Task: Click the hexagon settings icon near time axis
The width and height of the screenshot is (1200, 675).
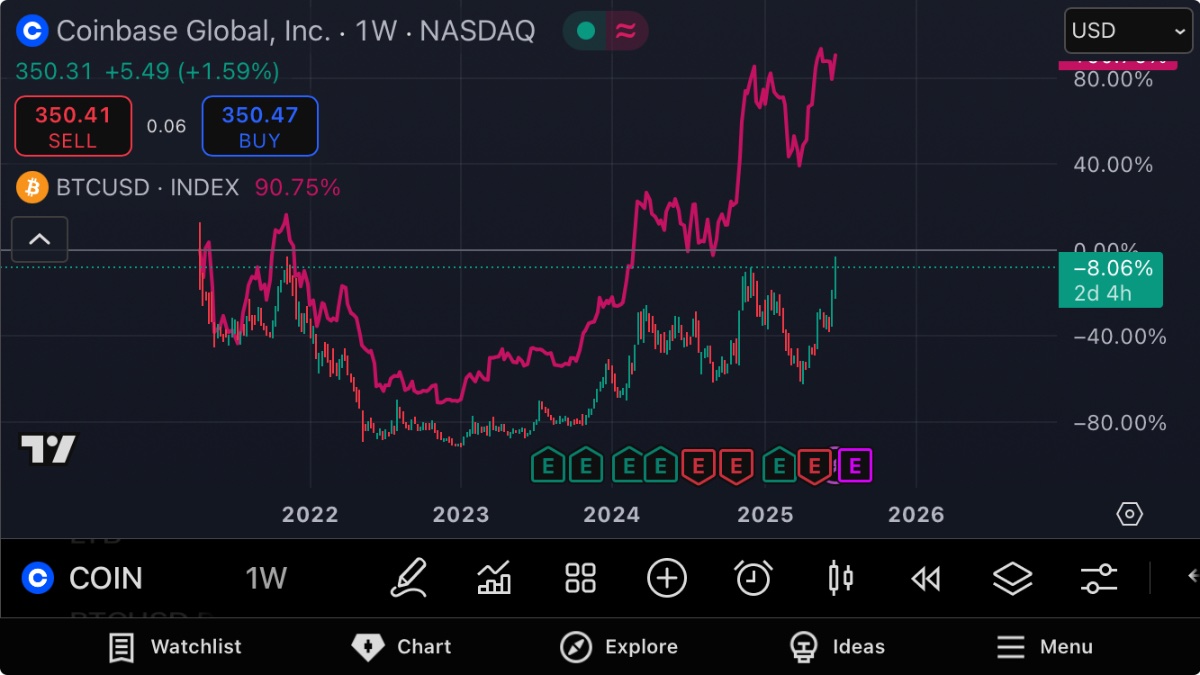Action: (x=1129, y=514)
